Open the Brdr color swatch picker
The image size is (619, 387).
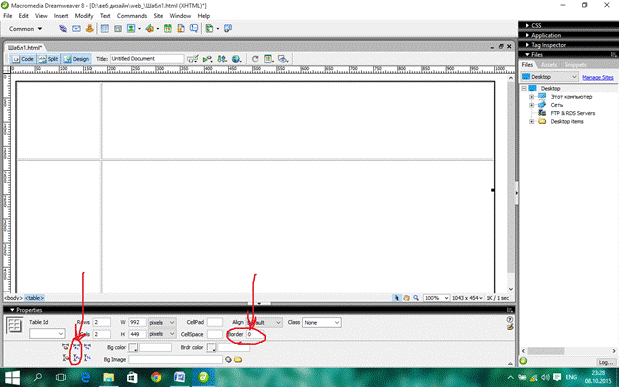pyautogui.click(x=212, y=348)
